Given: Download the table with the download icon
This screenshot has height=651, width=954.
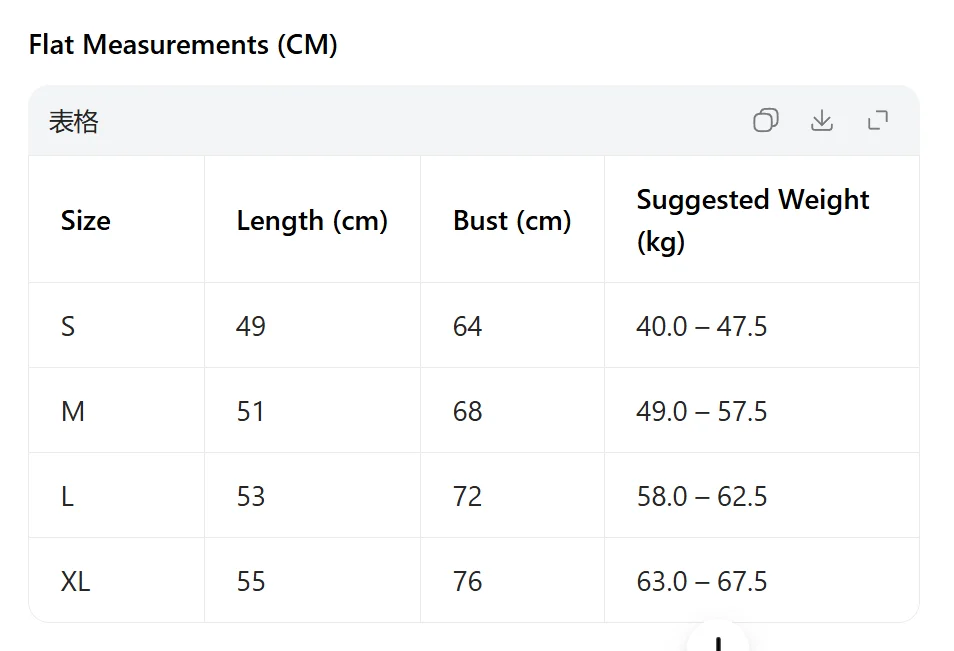Looking at the screenshot, I should (821, 120).
